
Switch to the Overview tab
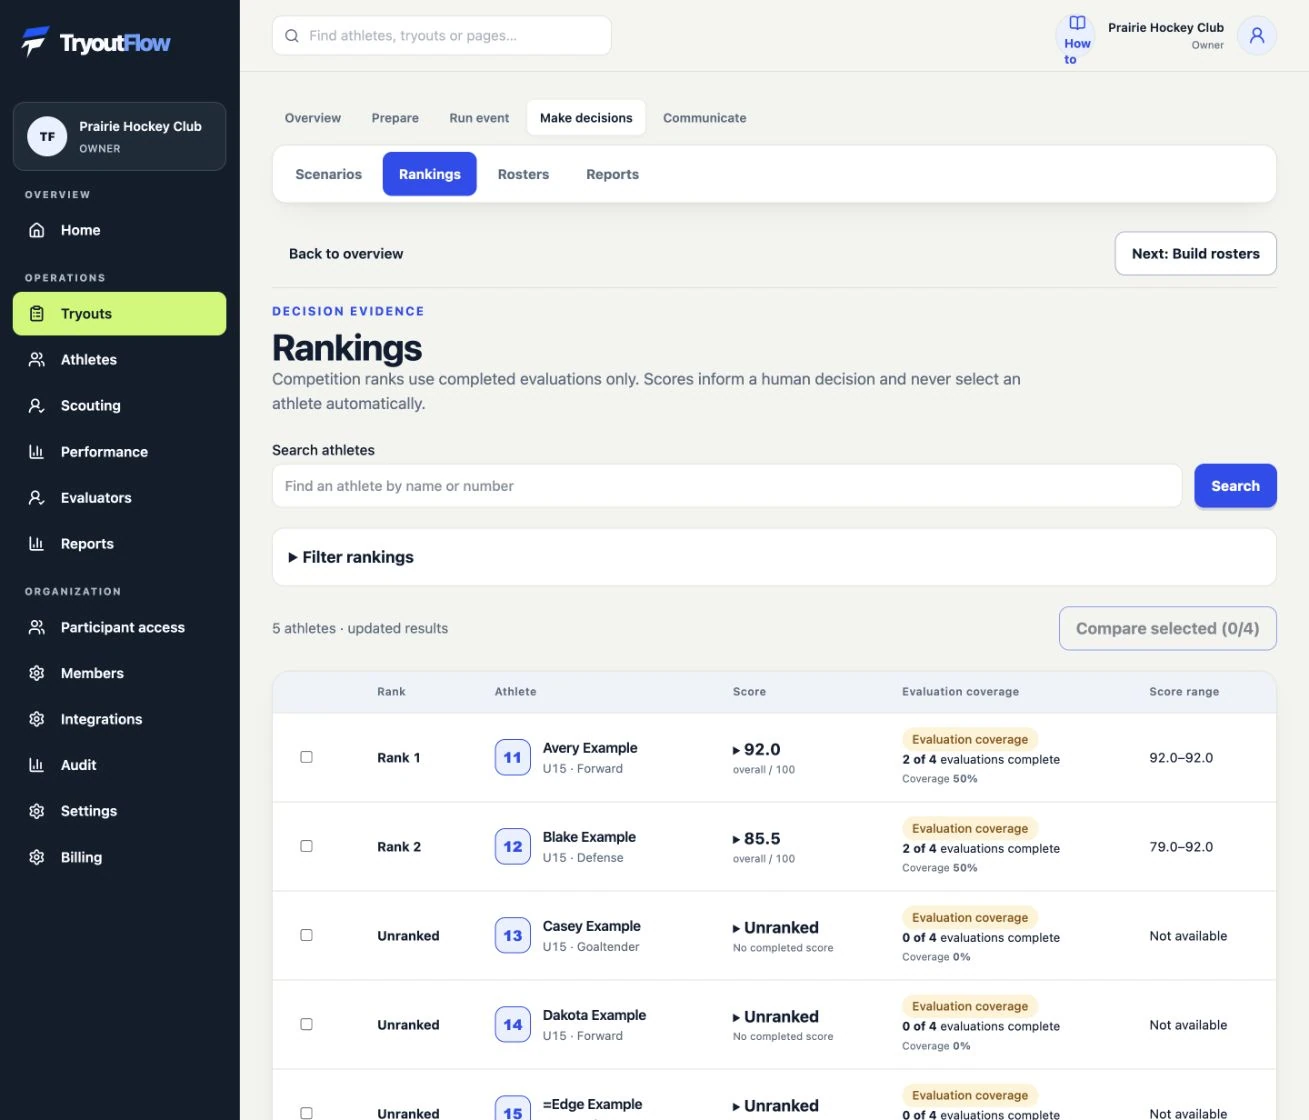pyautogui.click(x=313, y=118)
